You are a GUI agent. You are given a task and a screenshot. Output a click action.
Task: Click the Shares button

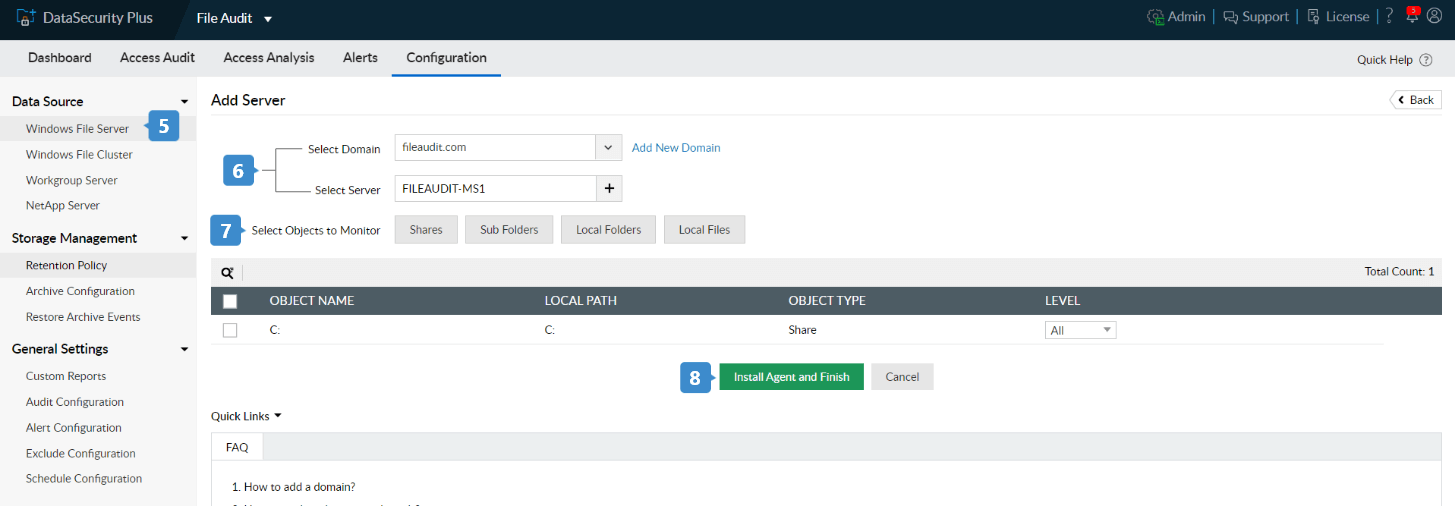[426, 230]
